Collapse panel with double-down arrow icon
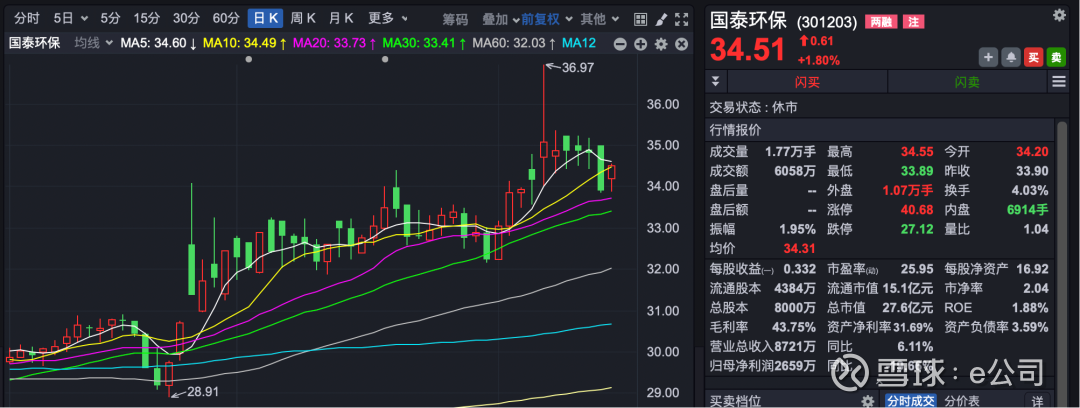The width and height of the screenshot is (1080, 408). point(716,81)
